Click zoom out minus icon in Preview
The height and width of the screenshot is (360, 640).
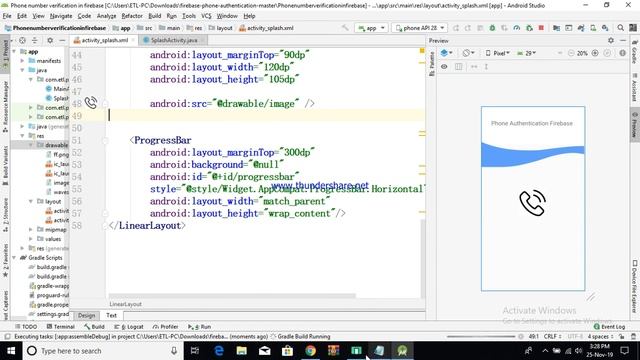click(571, 53)
